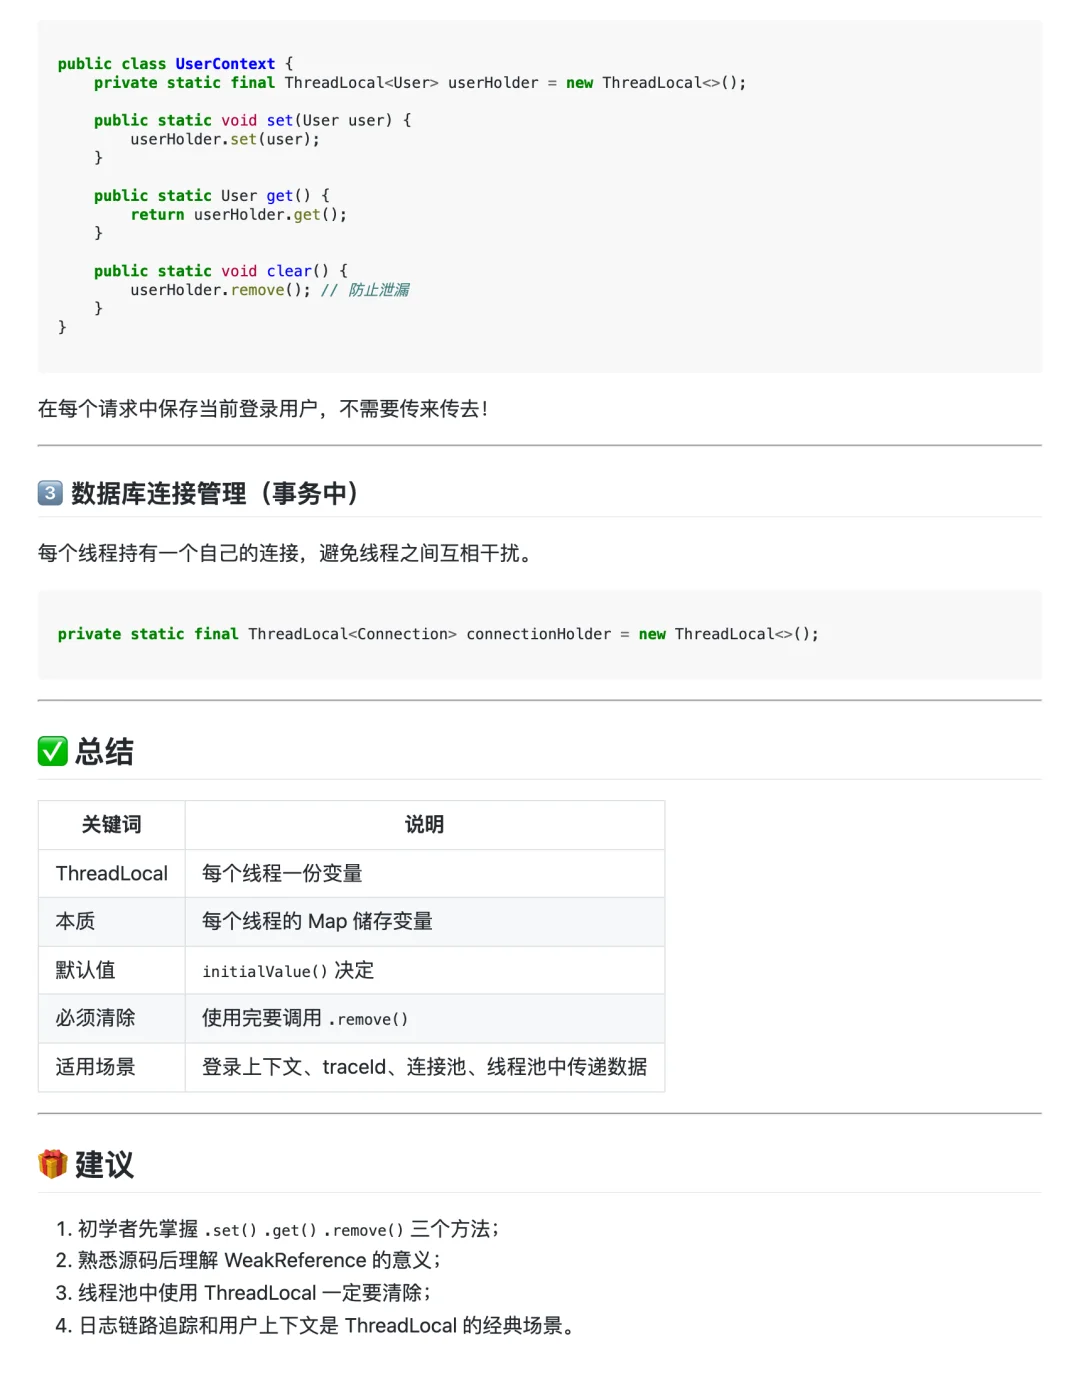Click the 总结 heading
Image resolution: width=1080 pixels, height=1394 pixels.
tap(104, 752)
